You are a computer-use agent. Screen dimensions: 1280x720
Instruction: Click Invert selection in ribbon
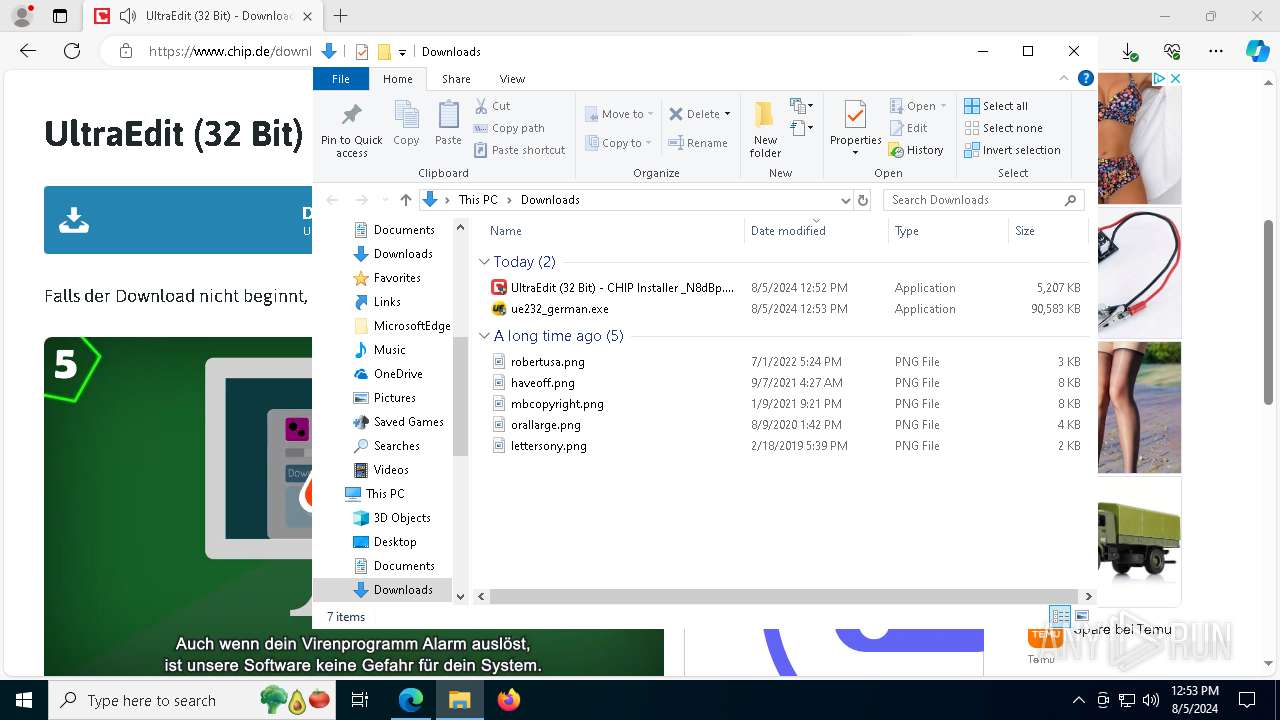pyautogui.click(x=1012, y=150)
